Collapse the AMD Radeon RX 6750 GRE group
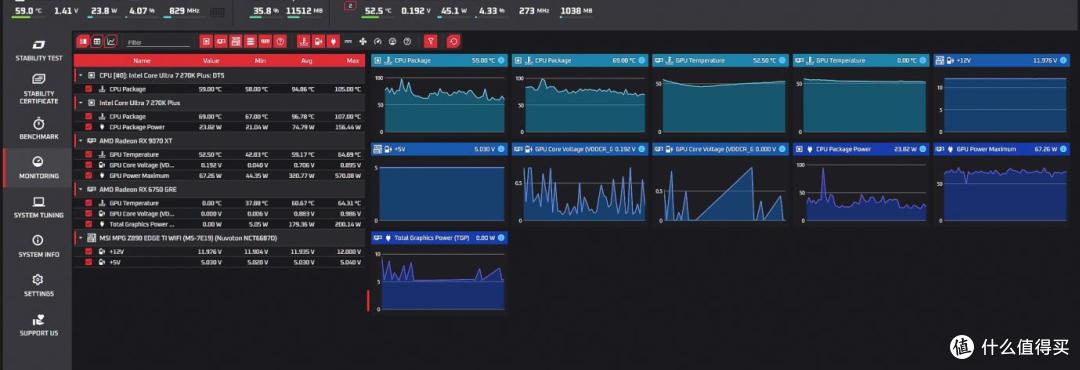 (81, 189)
